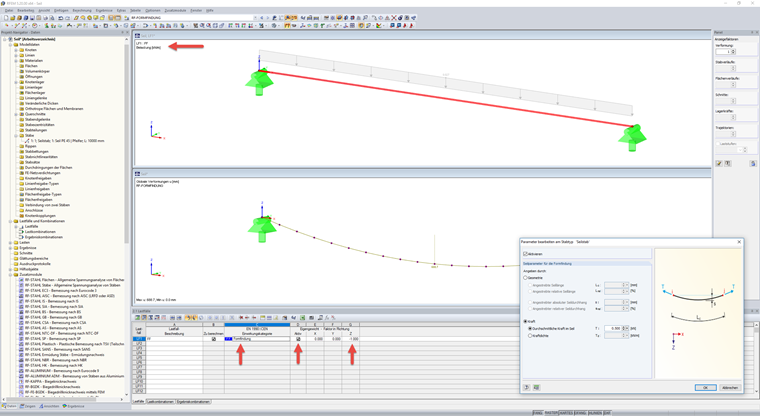Click the leftmost icon at Panel bottom
760x416 pixels.
[x=719, y=164]
